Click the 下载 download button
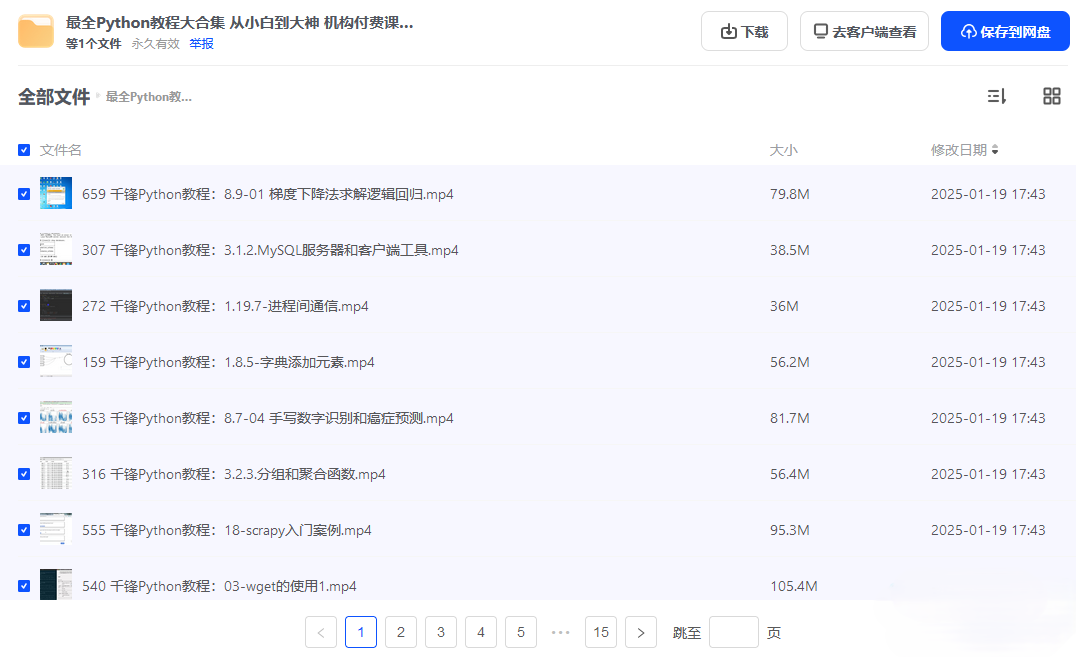 point(744,32)
